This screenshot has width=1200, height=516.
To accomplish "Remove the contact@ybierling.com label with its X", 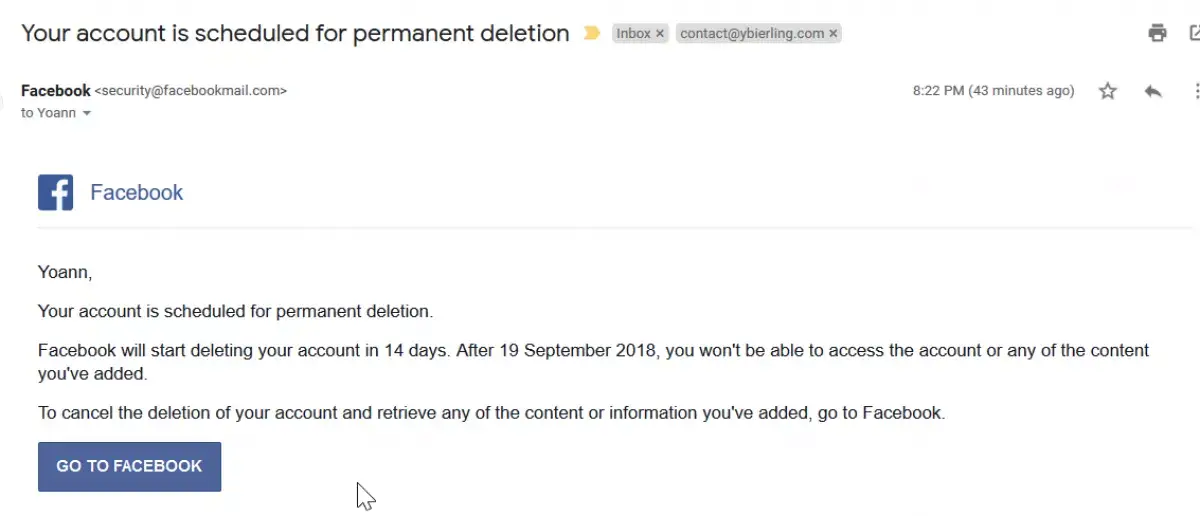I will click(x=833, y=33).
